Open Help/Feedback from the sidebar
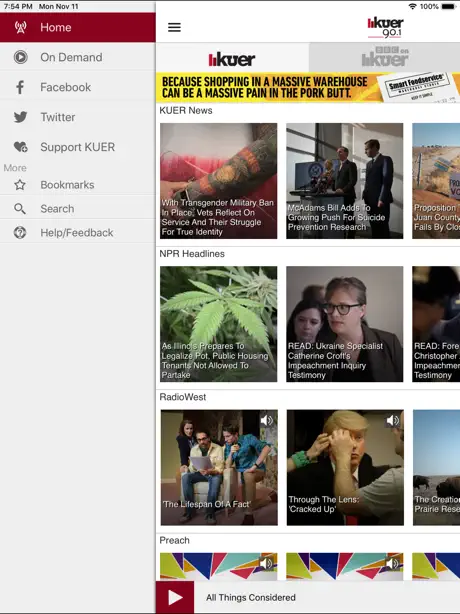 coord(78,233)
